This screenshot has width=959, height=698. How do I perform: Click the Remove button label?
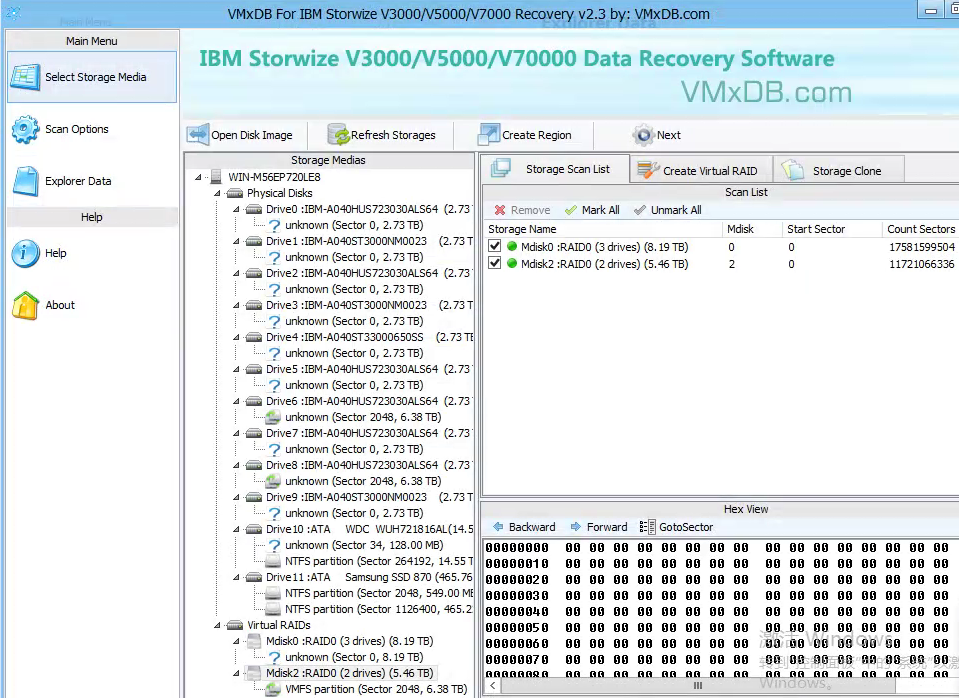click(x=531, y=210)
